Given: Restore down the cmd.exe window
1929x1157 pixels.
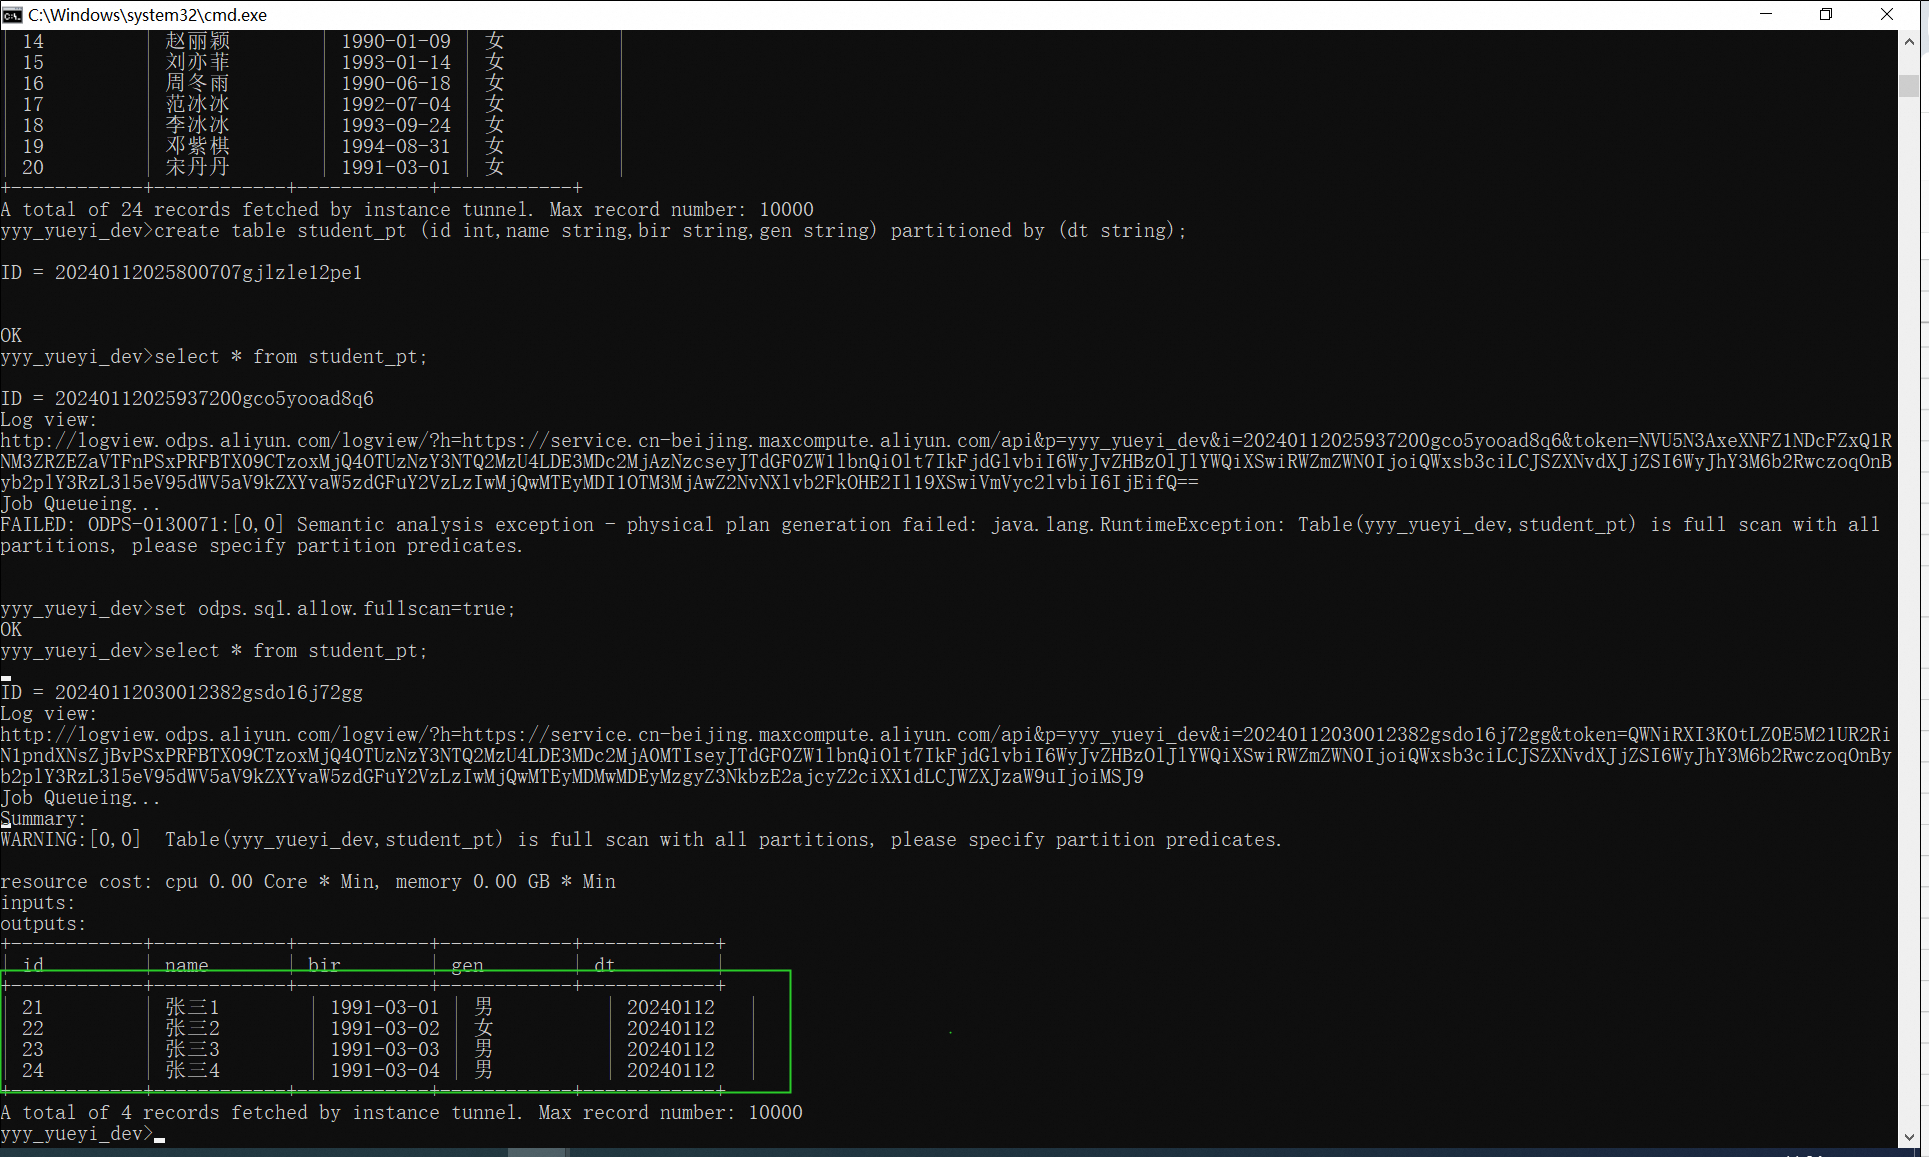Looking at the screenshot, I should (1826, 15).
